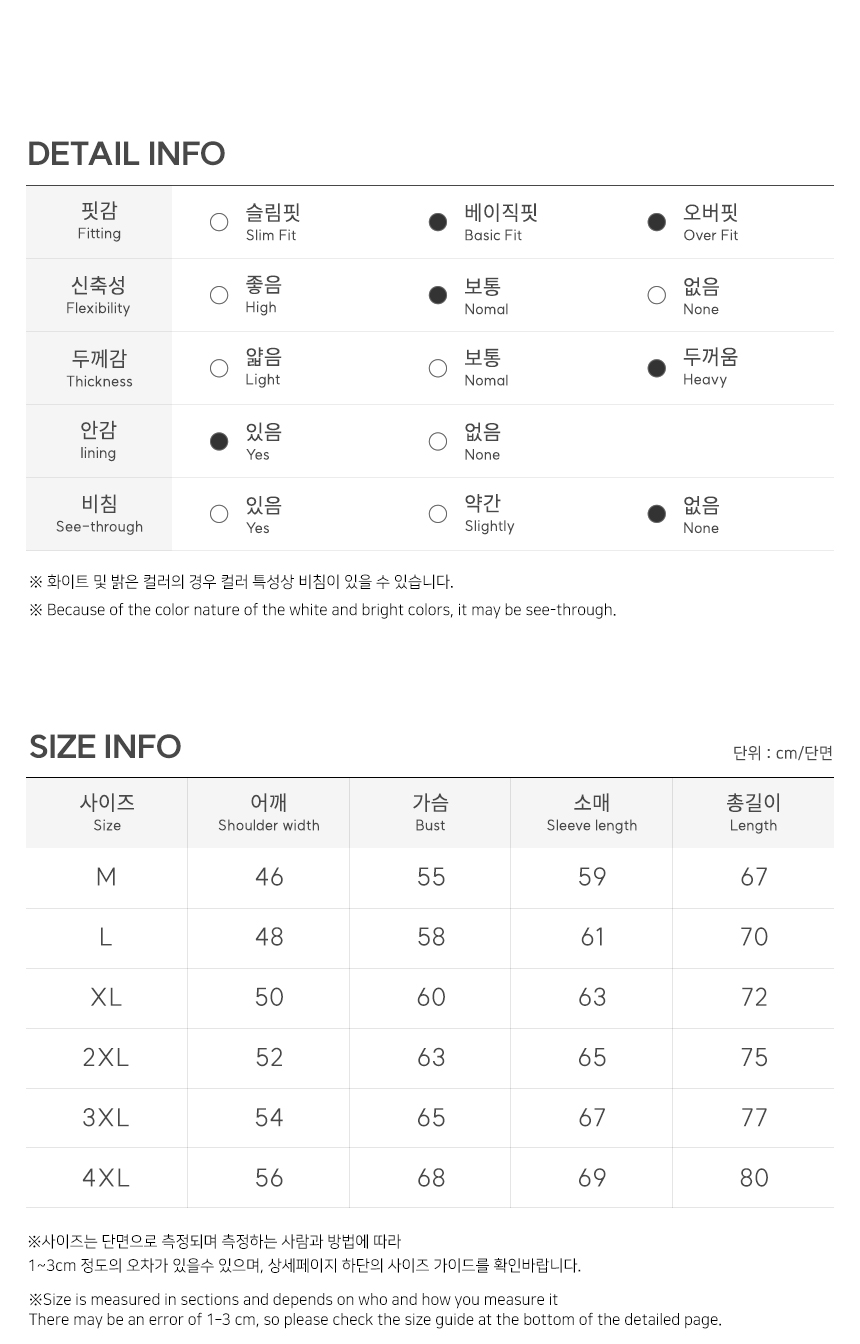Viewport: 860px width, 1344px height.
Task: Click the Sleeve length column header
Action: pyautogui.click(x=592, y=813)
